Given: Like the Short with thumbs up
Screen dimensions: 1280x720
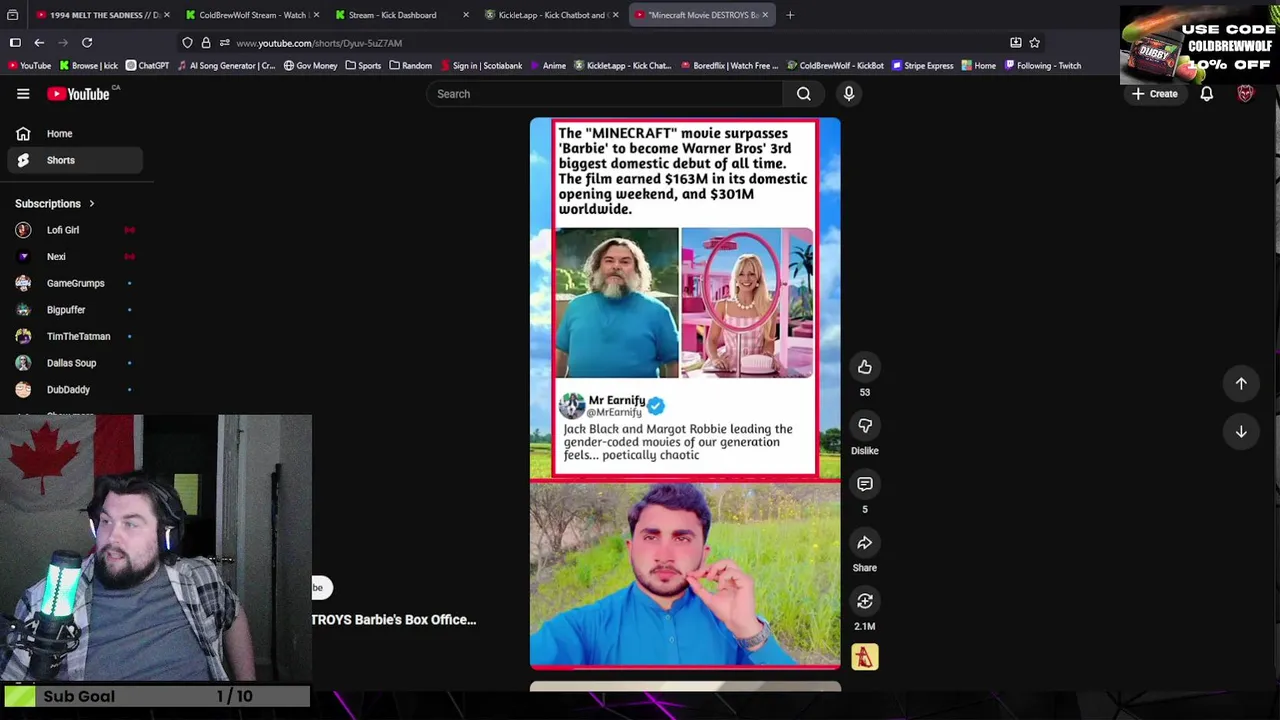Looking at the screenshot, I should pos(865,368).
